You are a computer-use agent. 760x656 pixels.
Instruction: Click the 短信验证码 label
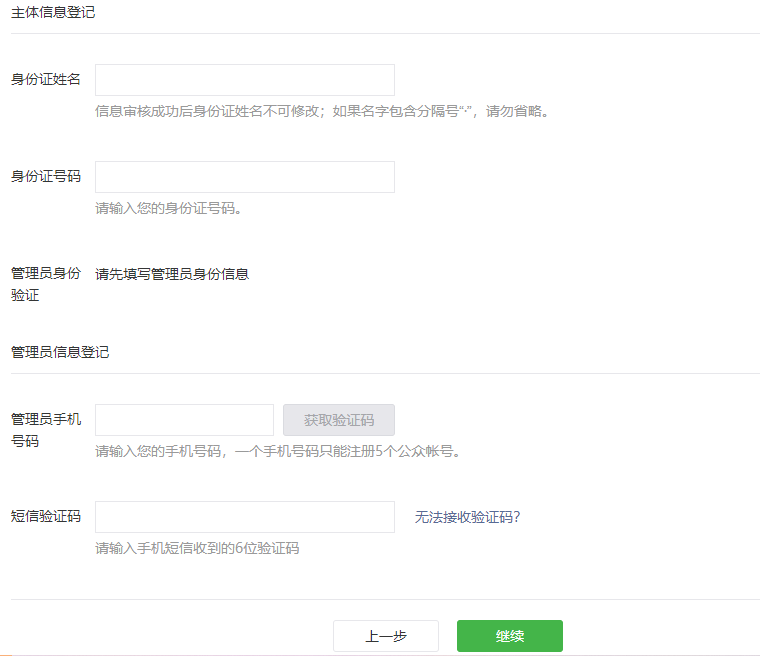[46, 516]
